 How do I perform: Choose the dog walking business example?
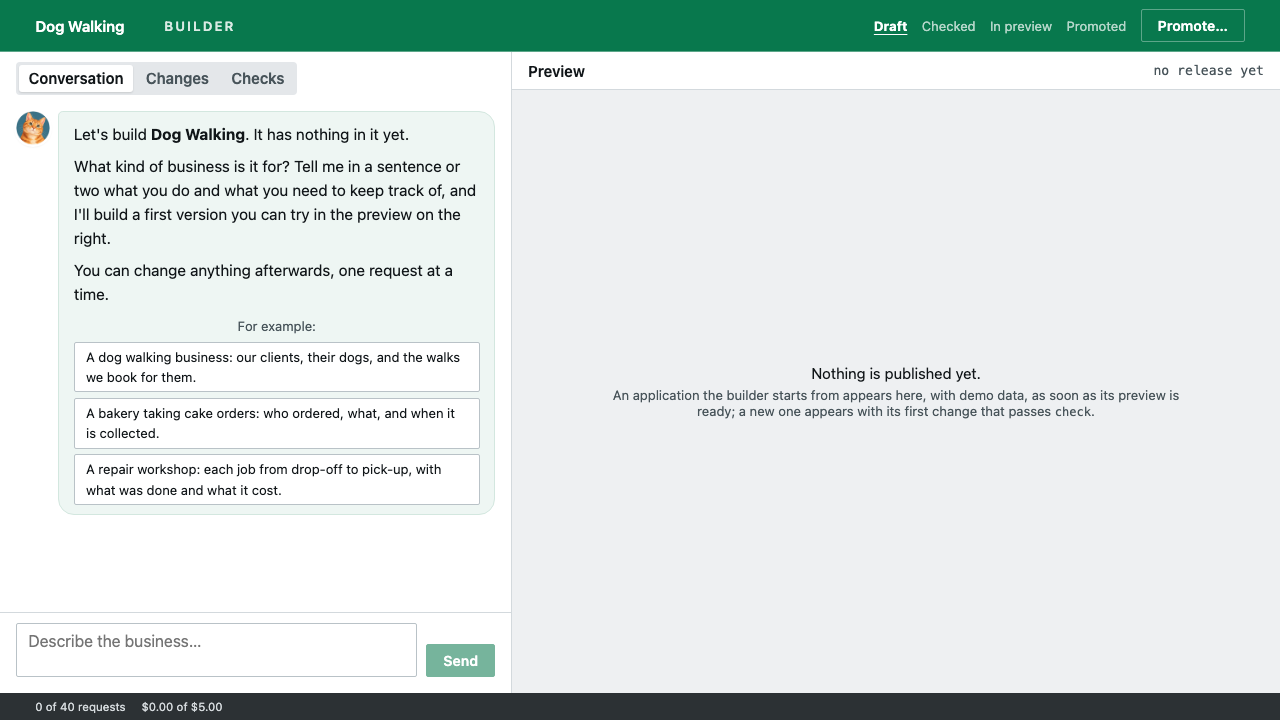click(x=277, y=367)
